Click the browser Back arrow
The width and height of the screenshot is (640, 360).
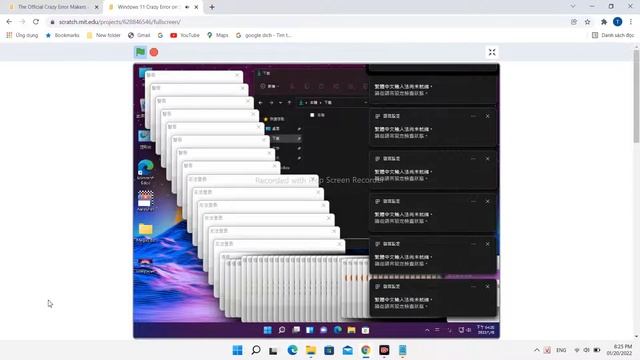pos(9,22)
